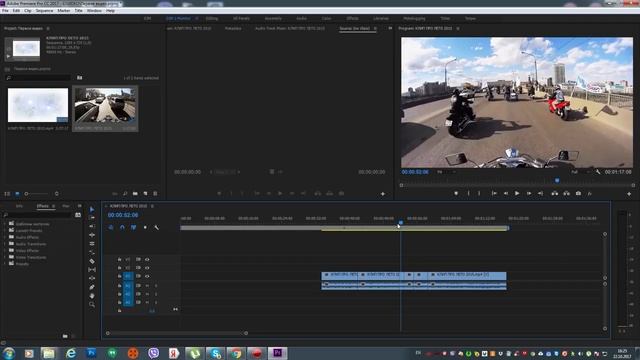Click Mark Out in Program monitor
This screenshot has height=360, width=640.
tap(479, 193)
